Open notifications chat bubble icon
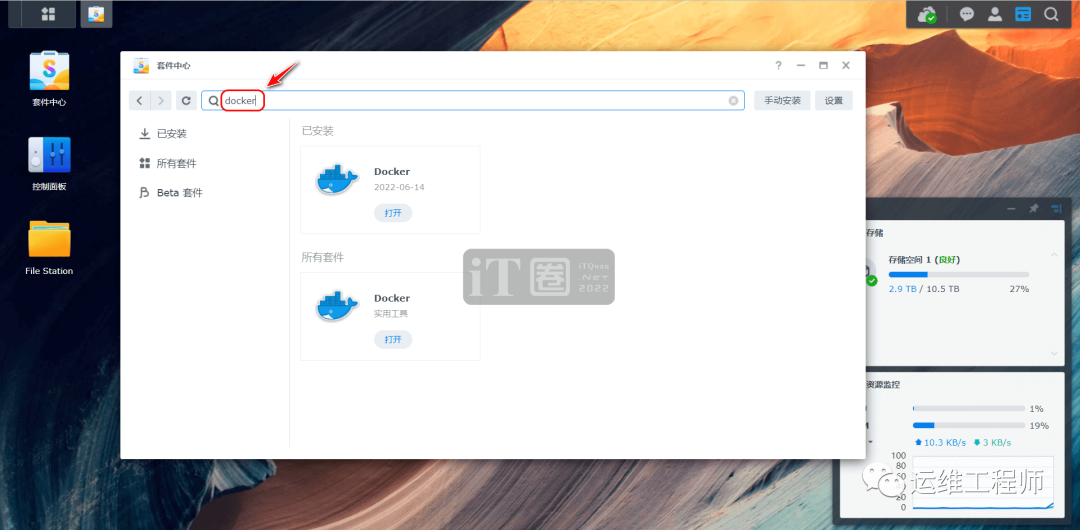The image size is (1080, 530). tap(966, 14)
